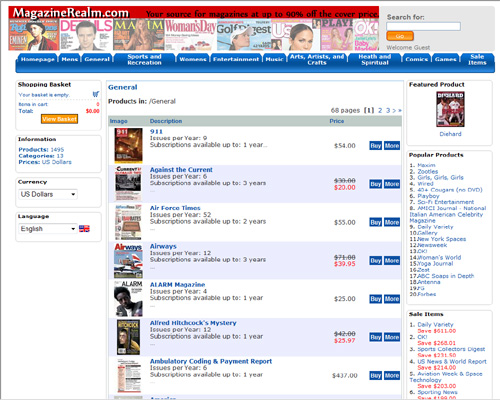Click the Search for input field
This screenshot has width=500, height=400.
pos(423,26)
